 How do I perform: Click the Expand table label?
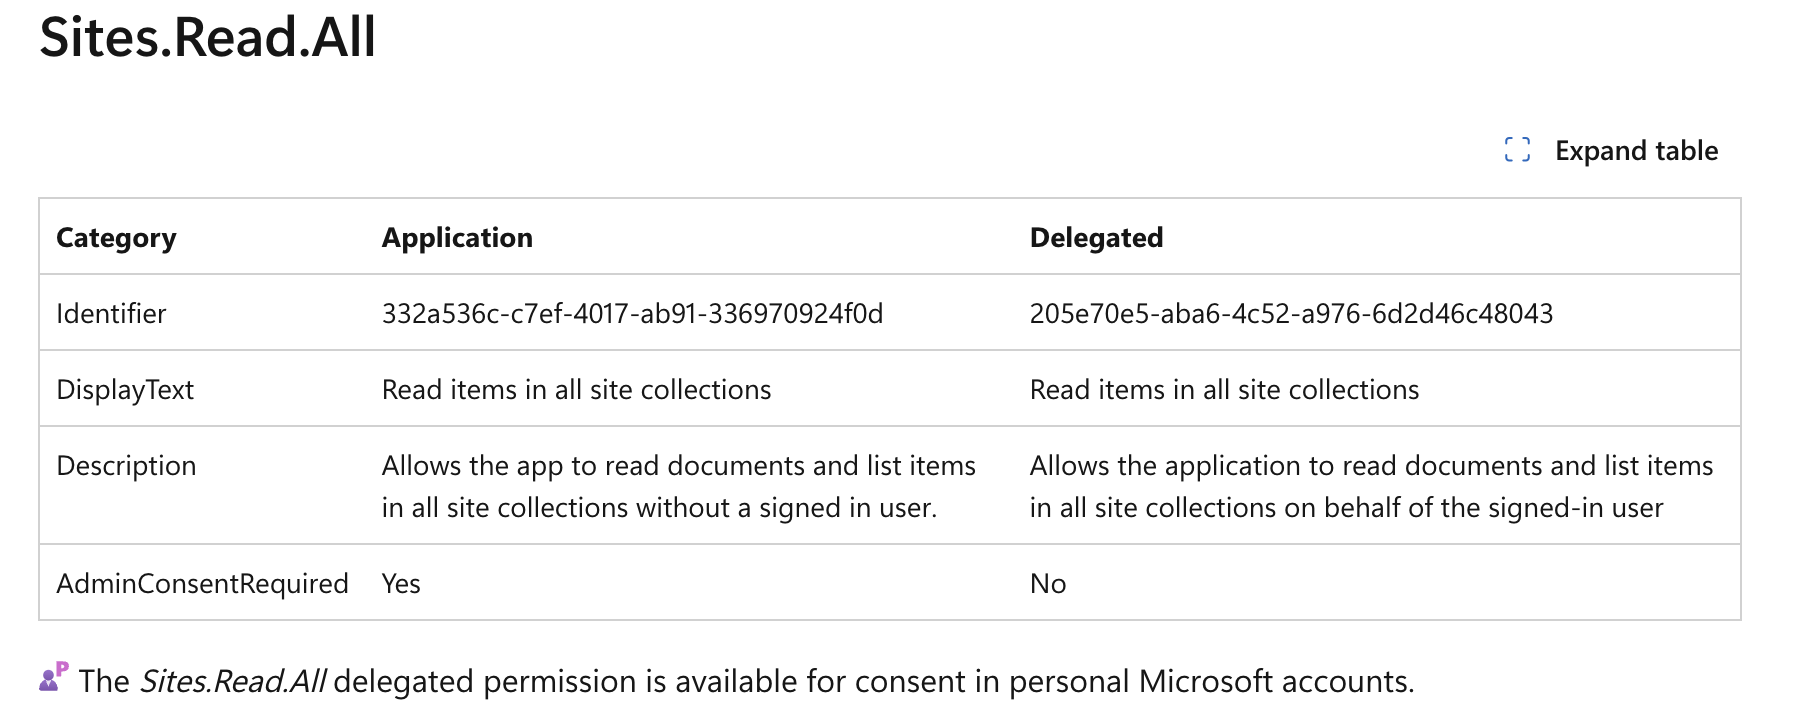click(x=1634, y=150)
